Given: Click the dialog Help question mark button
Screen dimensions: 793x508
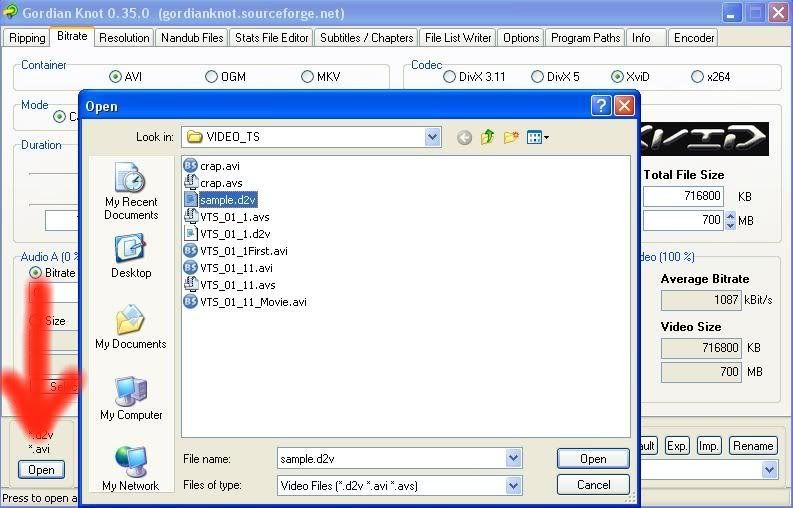Looking at the screenshot, I should [x=600, y=106].
